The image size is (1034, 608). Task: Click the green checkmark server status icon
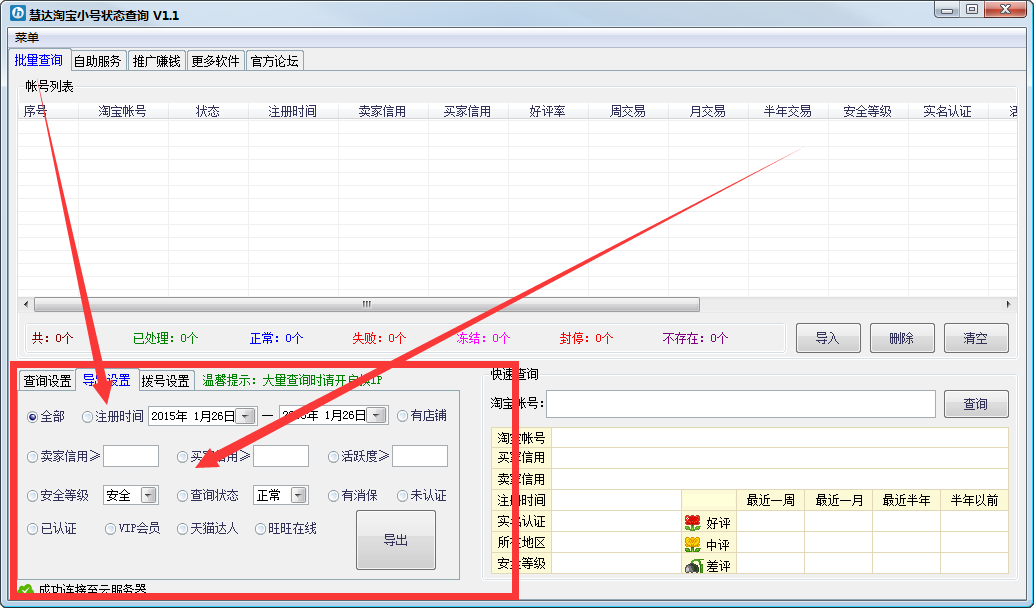pyautogui.click(x=25, y=590)
